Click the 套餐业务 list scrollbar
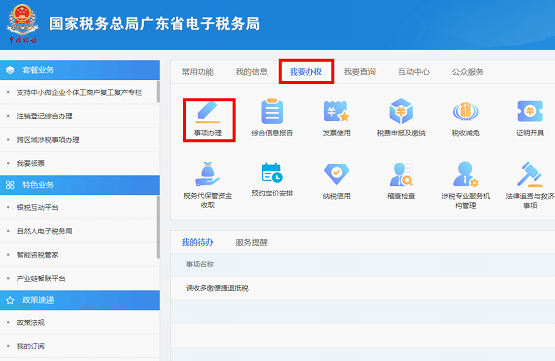The image size is (555, 361). (x=158, y=92)
